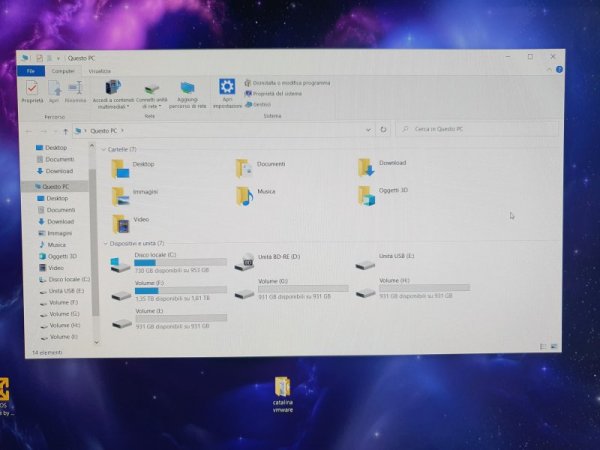
Task: Collapse the Cartelle (7) group
Action: click(x=104, y=150)
